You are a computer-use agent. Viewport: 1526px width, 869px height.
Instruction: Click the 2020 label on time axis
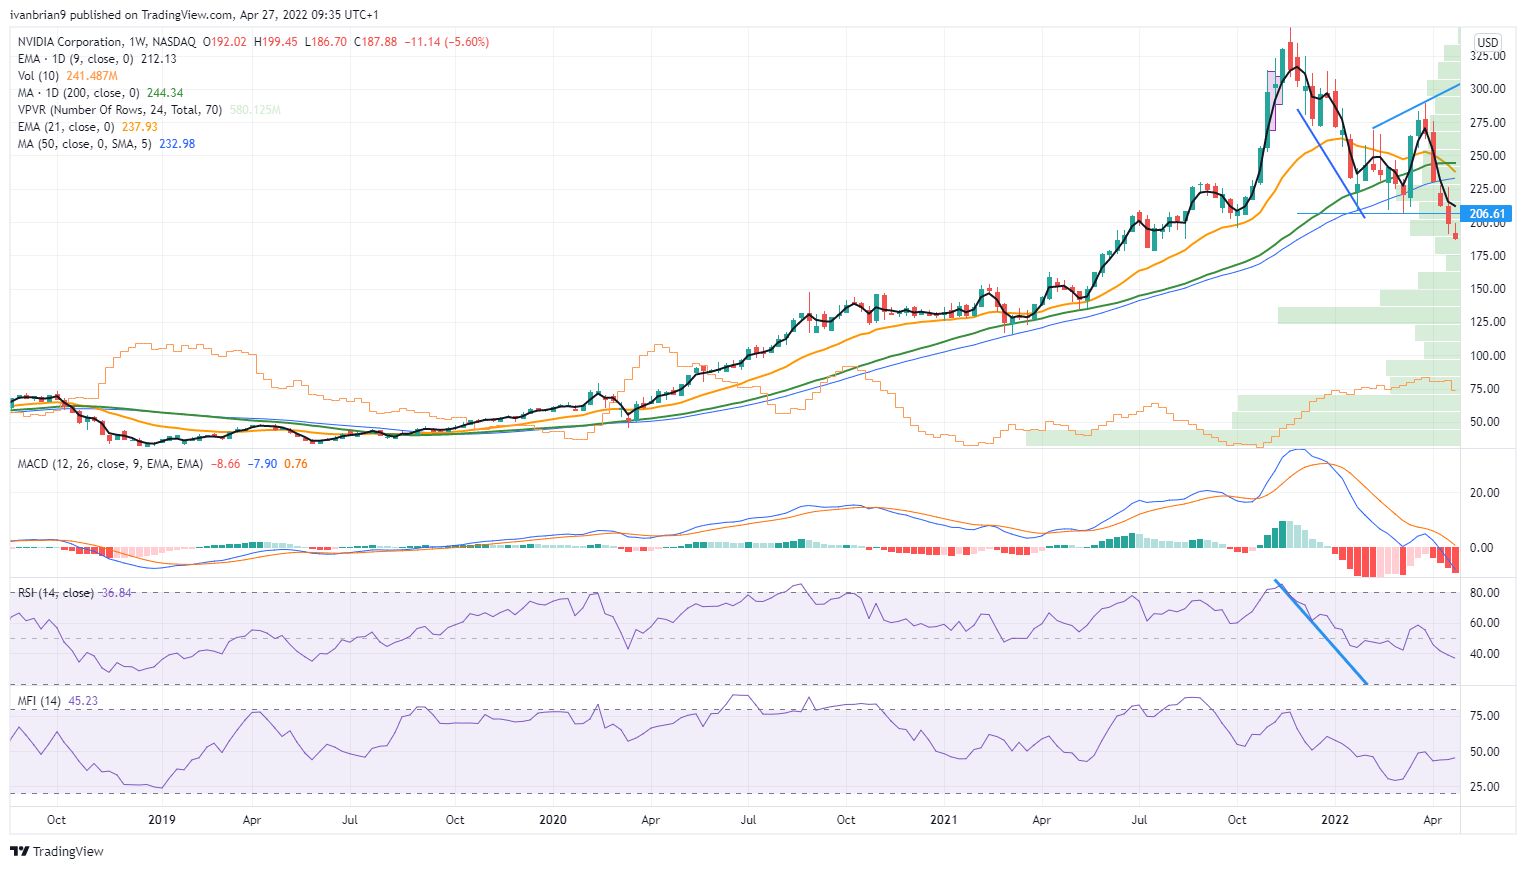click(553, 820)
